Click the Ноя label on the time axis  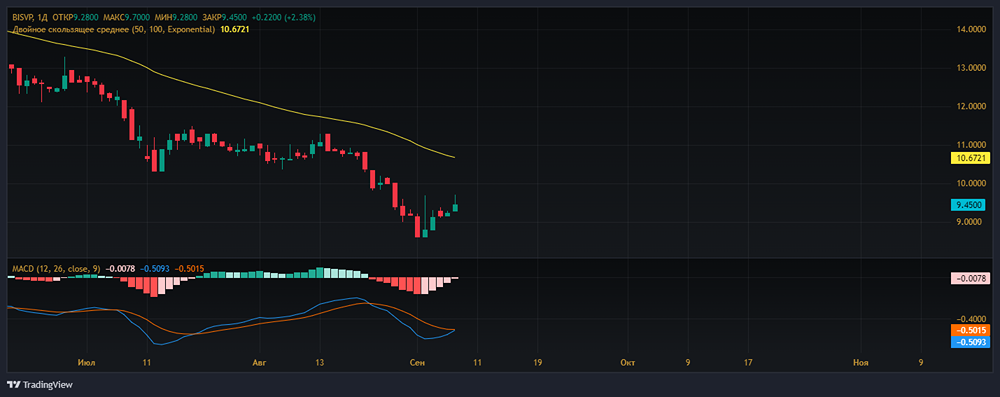point(860,363)
